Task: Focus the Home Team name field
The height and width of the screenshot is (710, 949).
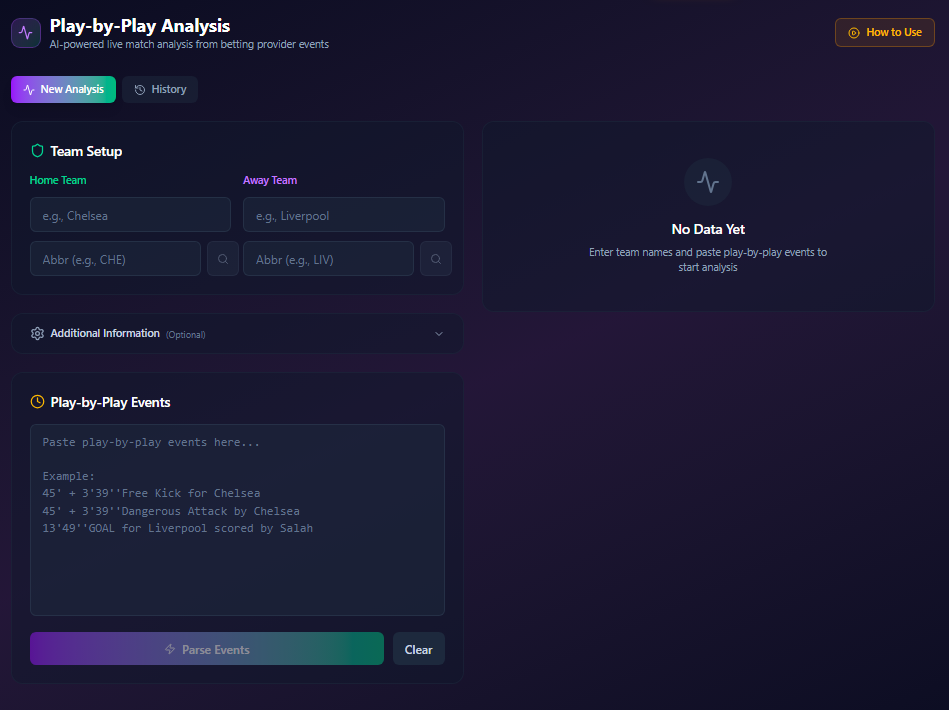Action: (130, 215)
